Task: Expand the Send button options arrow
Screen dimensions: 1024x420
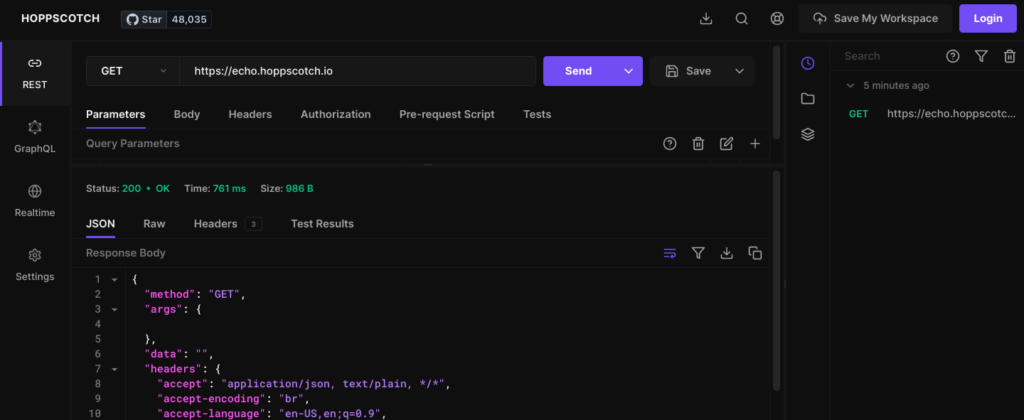Action: point(628,71)
